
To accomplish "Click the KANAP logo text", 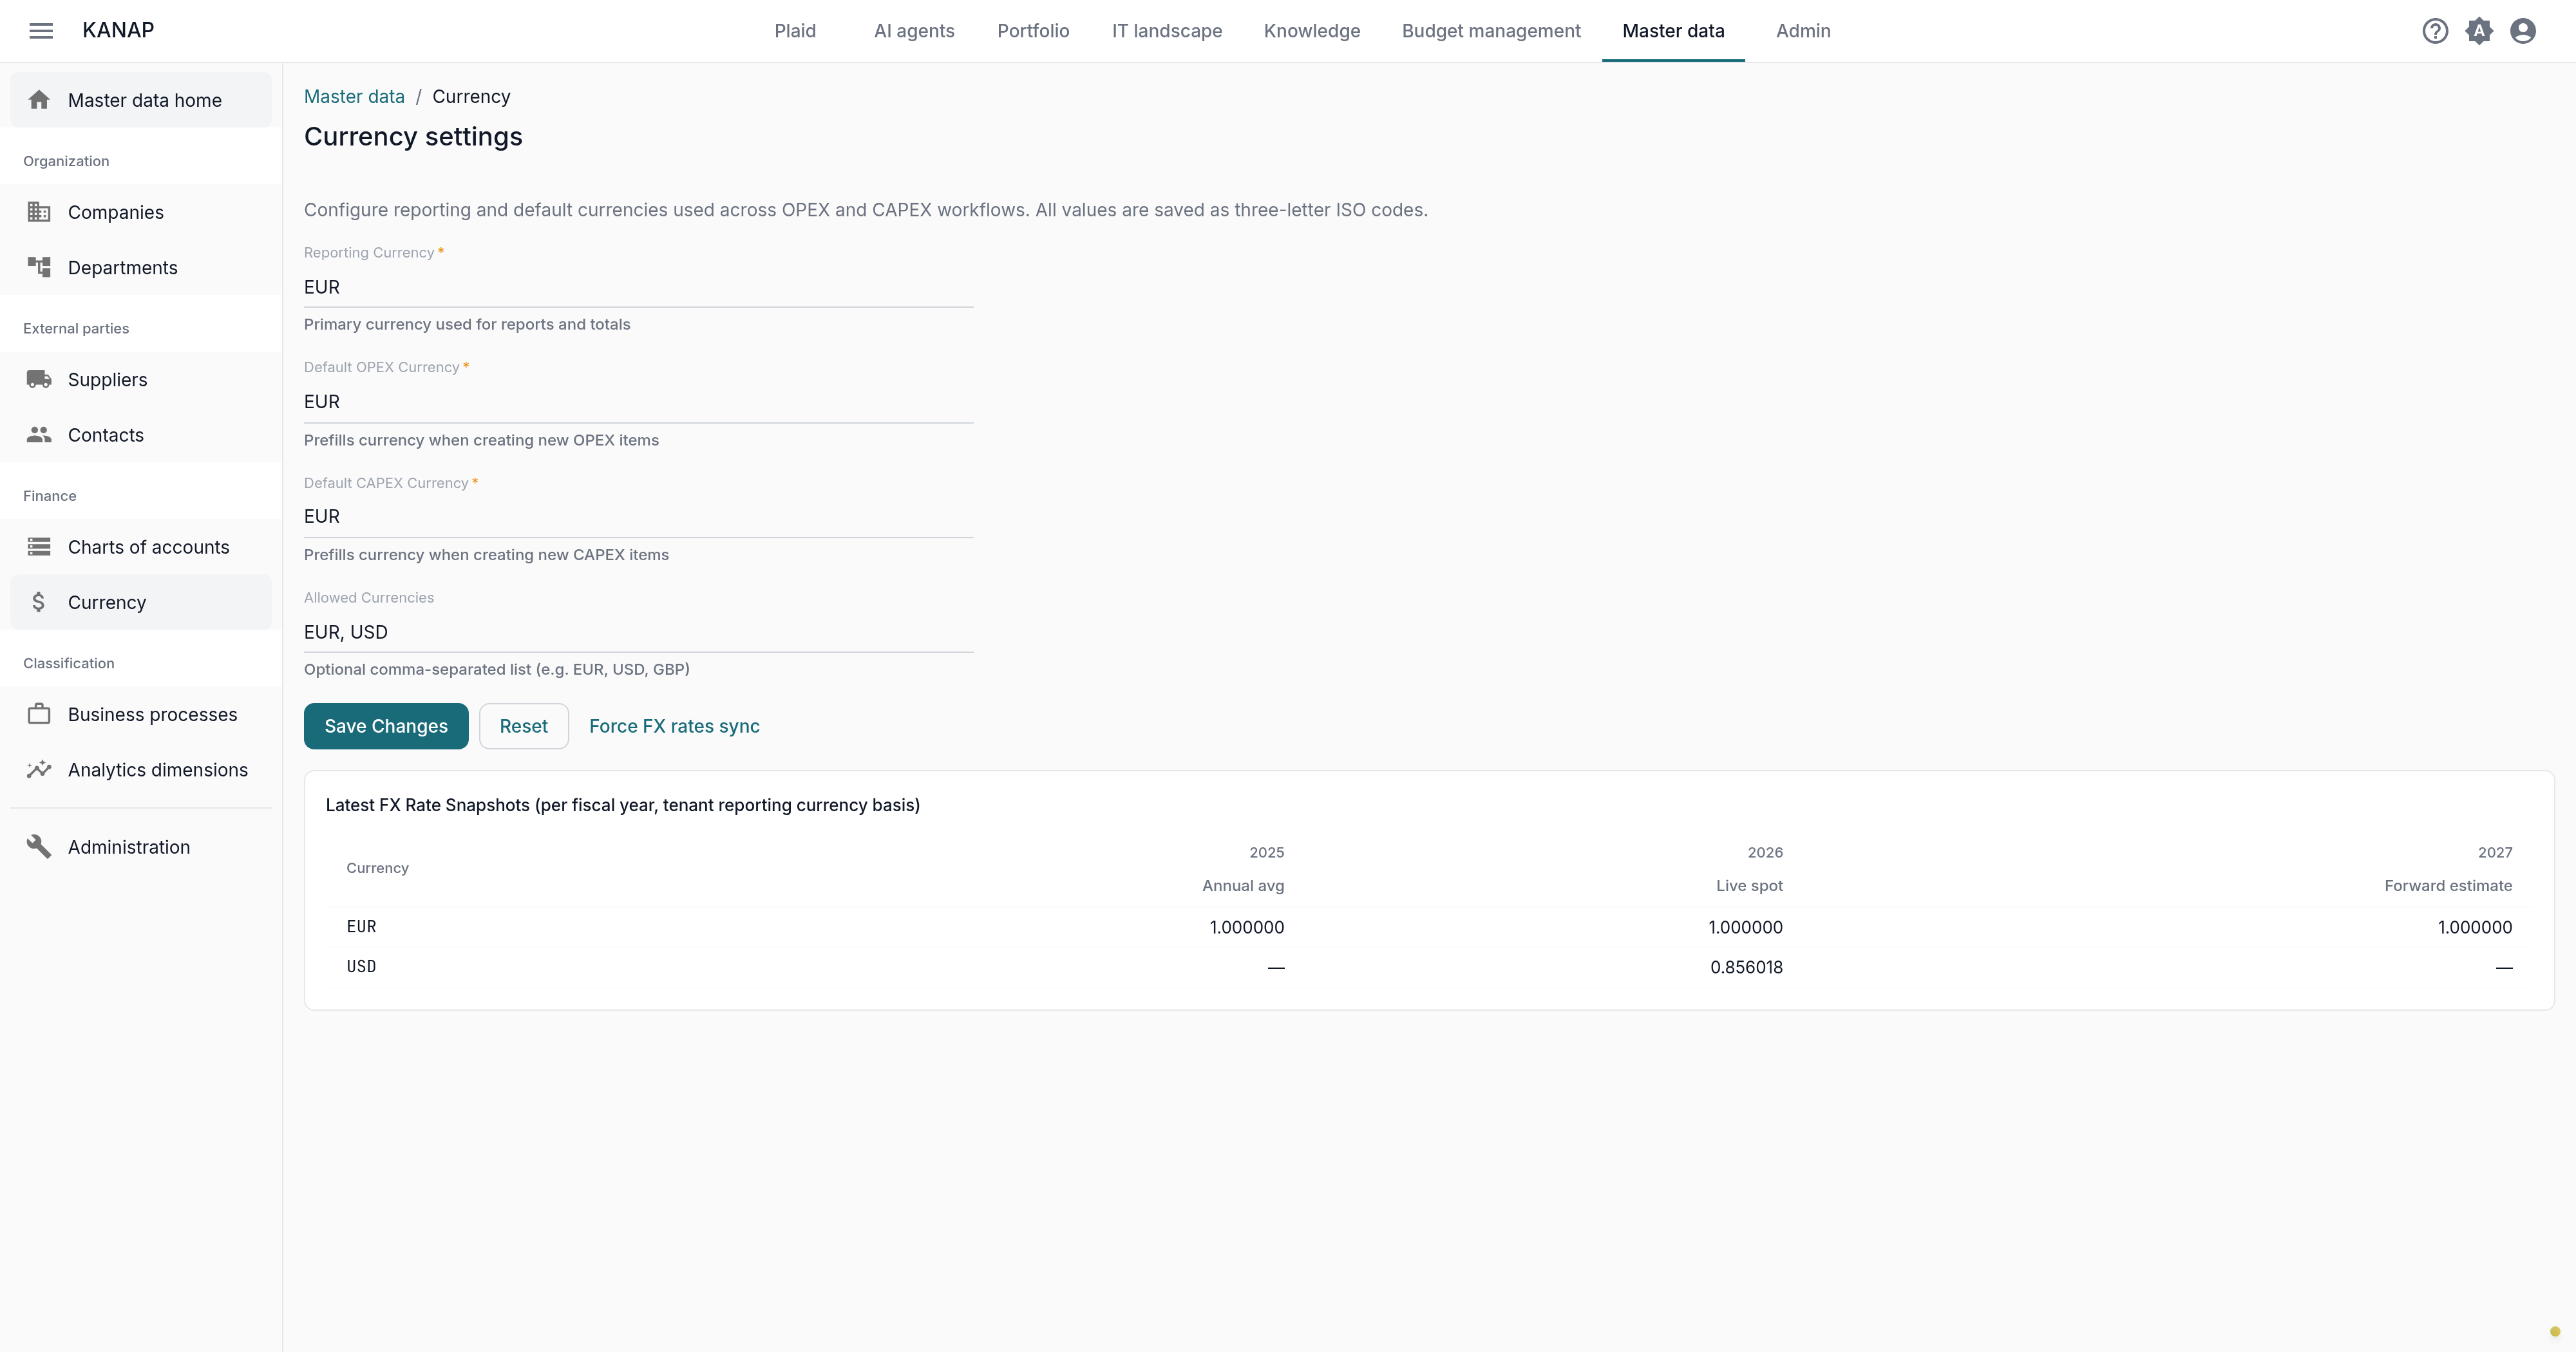I will pyautogui.click(x=118, y=30).
